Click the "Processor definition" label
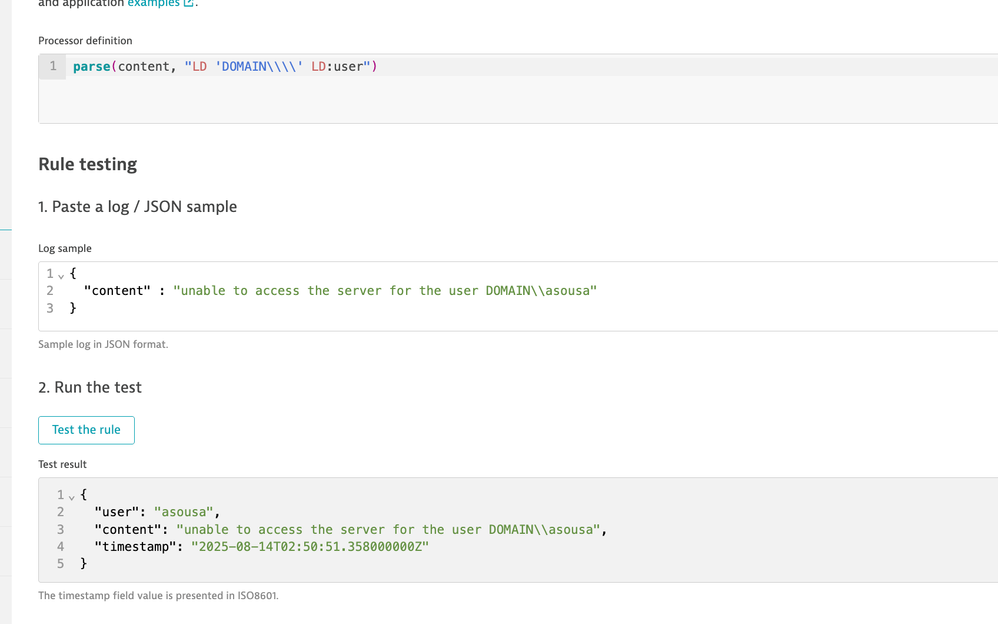 point(85,41)
